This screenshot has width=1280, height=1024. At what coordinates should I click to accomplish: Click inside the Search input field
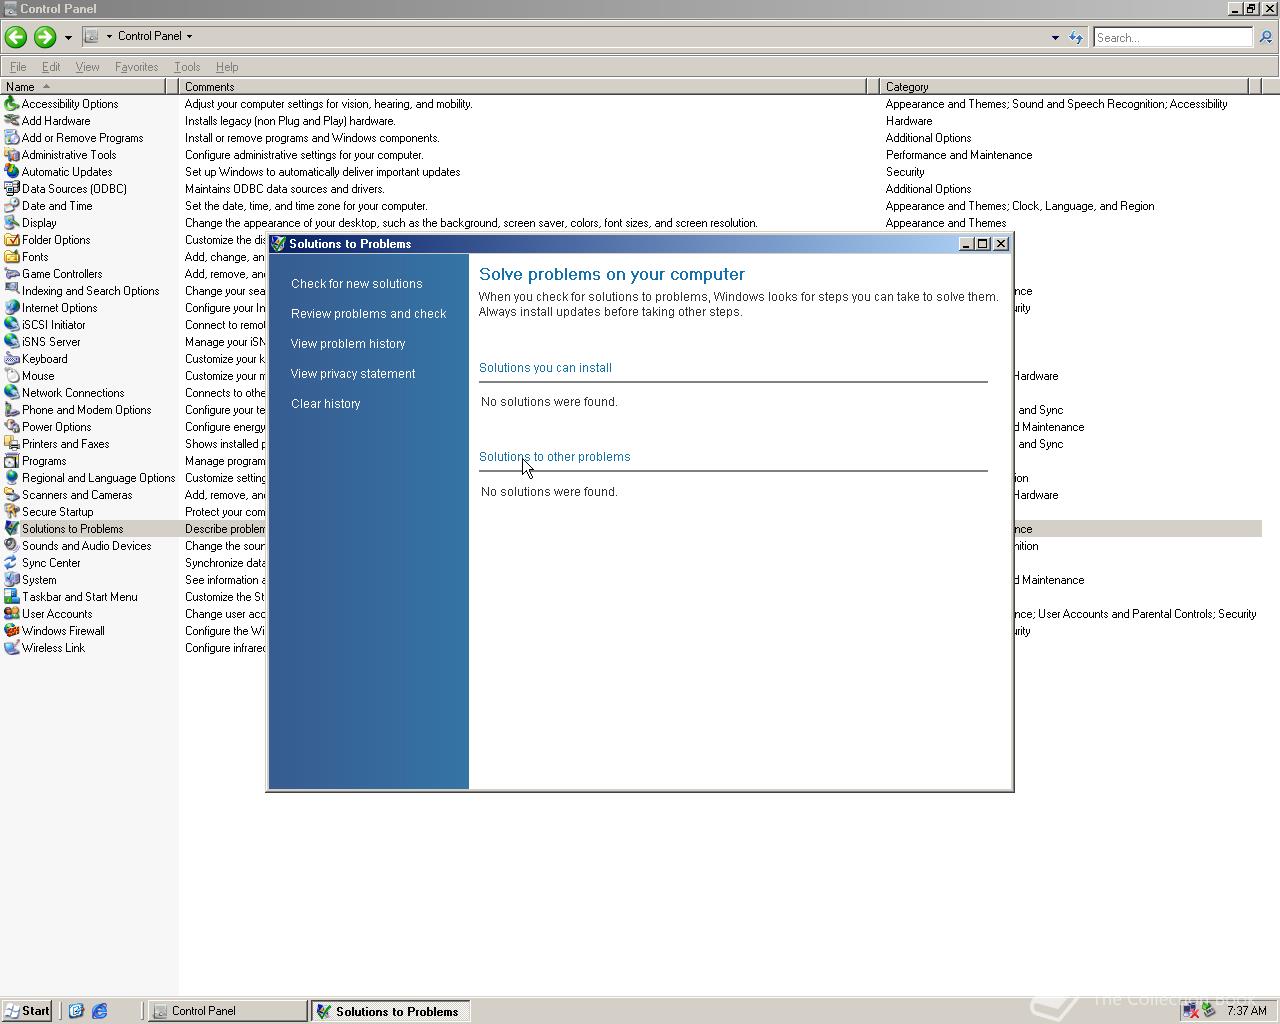pos(1172,37)
